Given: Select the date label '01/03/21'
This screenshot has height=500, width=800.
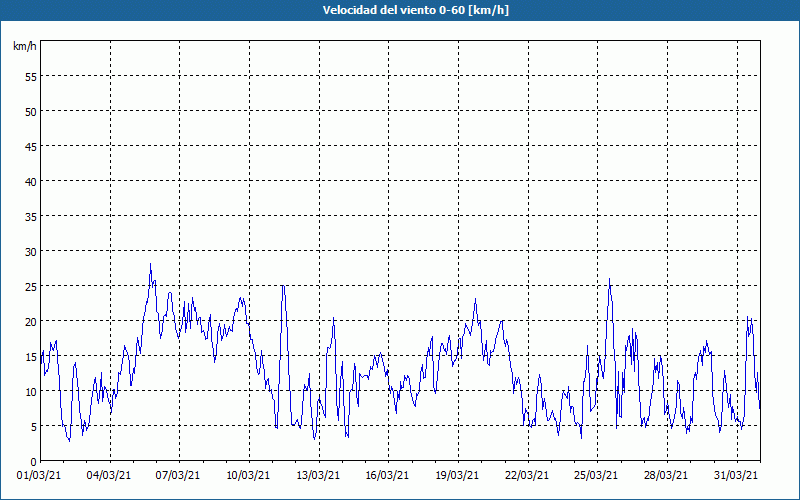Looking at the screenshot, I should pyautogui.click(x=39, y=475).
